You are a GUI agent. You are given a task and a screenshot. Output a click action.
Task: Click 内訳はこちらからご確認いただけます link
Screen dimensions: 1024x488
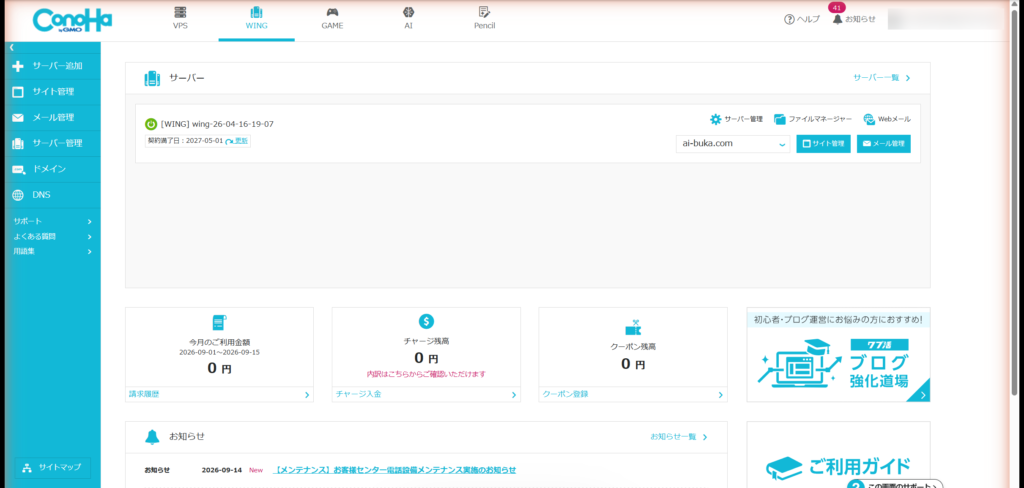[426, 374]
